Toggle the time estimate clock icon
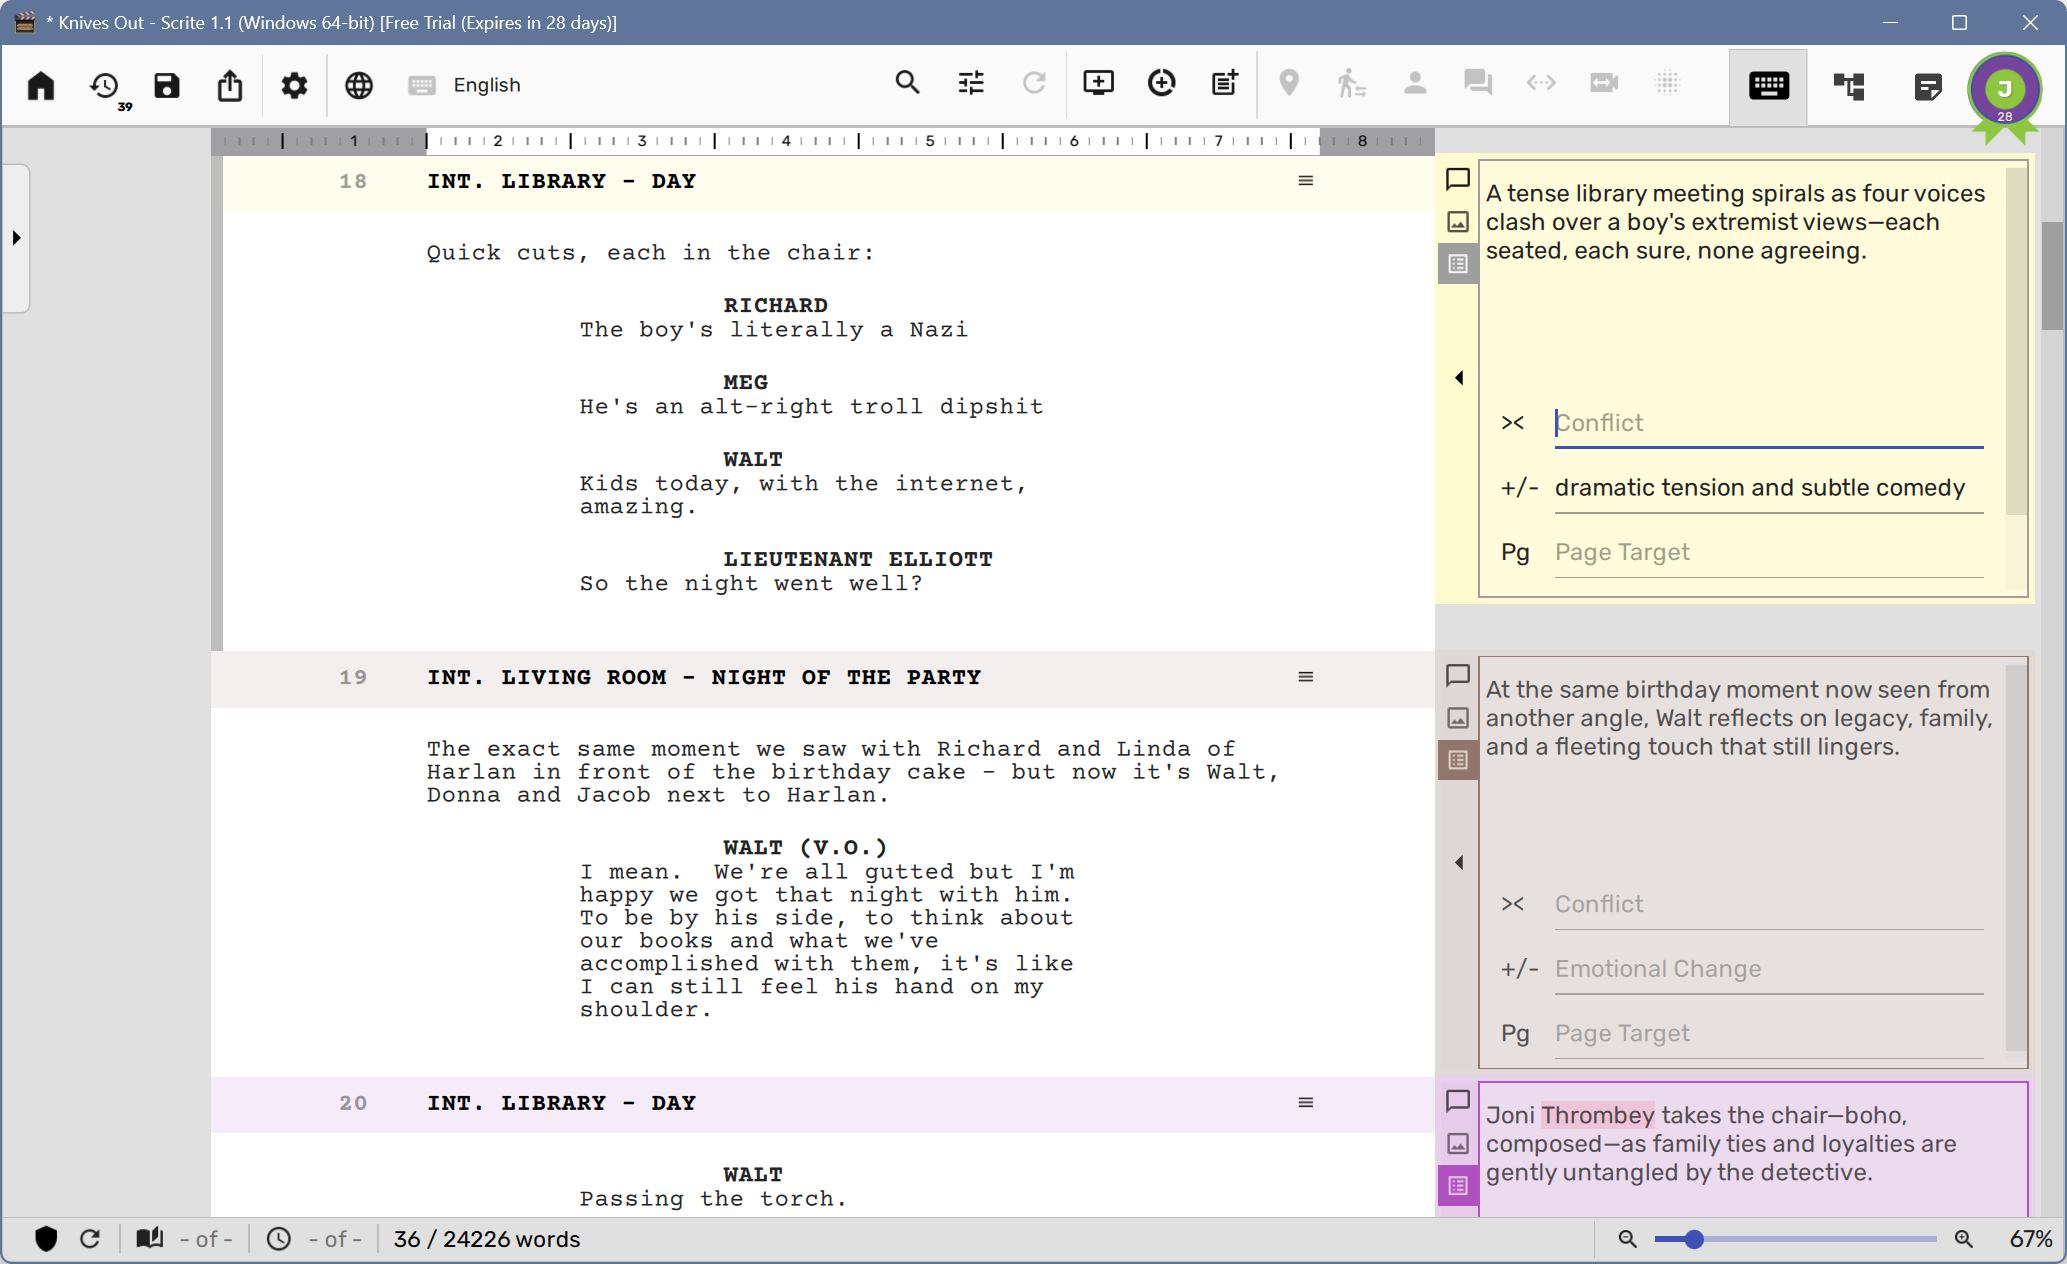This screenshot has height=1264, width=2067. [279, 1239]
